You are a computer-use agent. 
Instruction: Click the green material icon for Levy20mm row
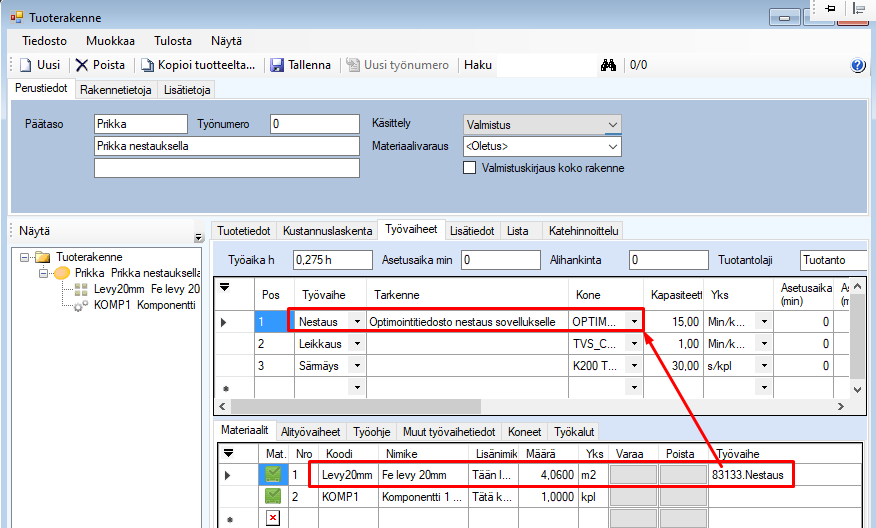272,474
